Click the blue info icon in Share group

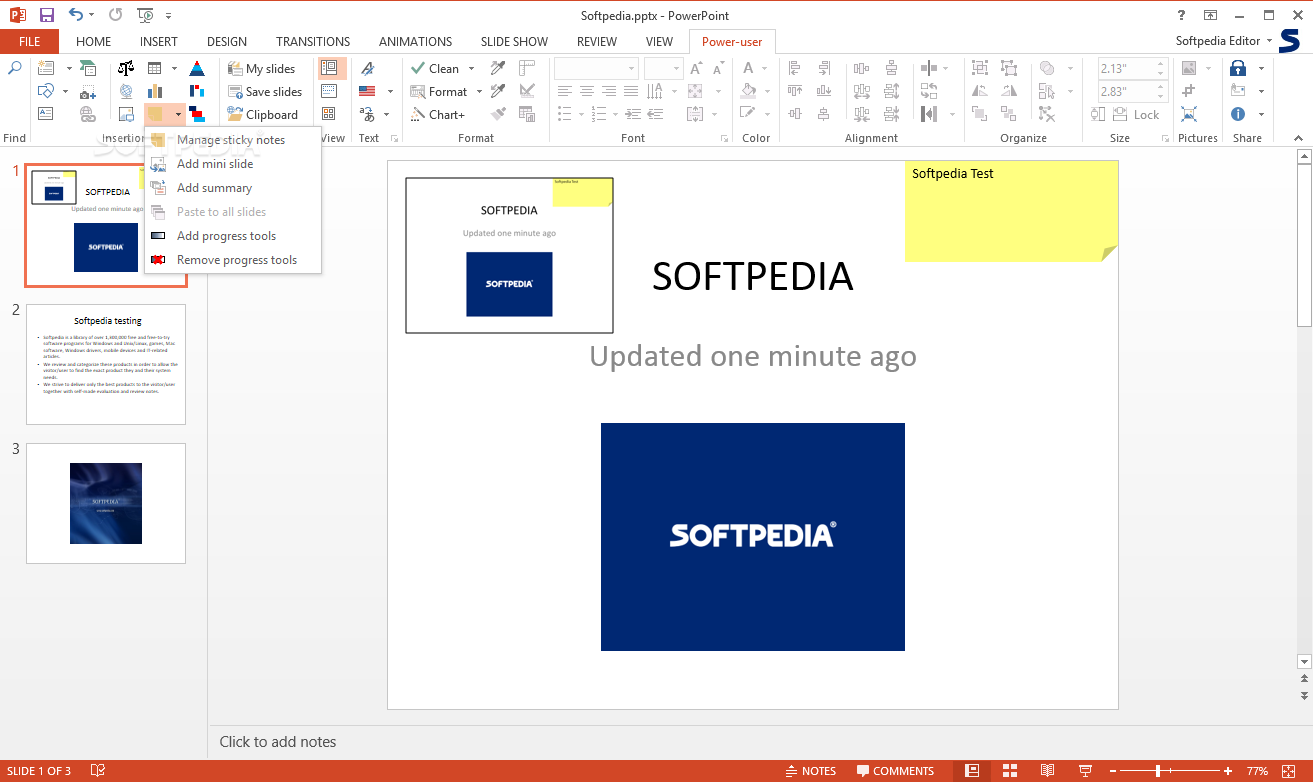click(1238, 114)
